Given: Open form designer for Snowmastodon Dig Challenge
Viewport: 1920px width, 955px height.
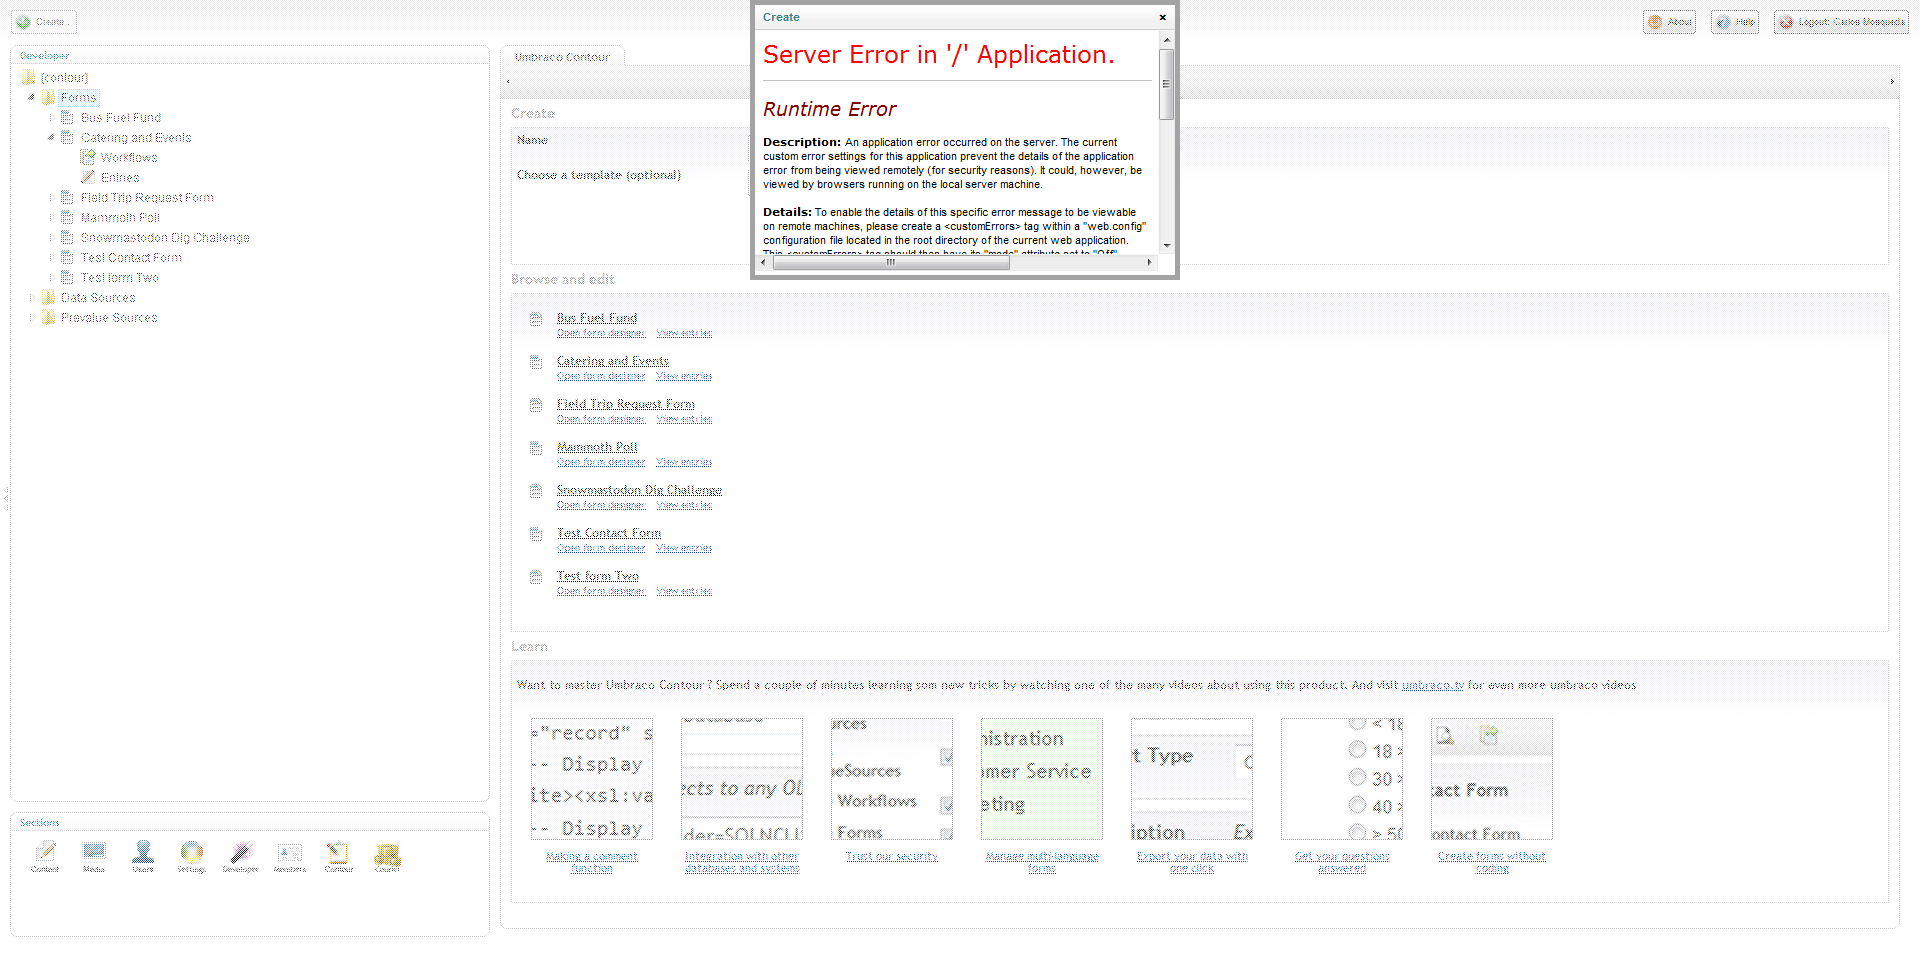Looking at the screenshot, I should click(601, 505).
